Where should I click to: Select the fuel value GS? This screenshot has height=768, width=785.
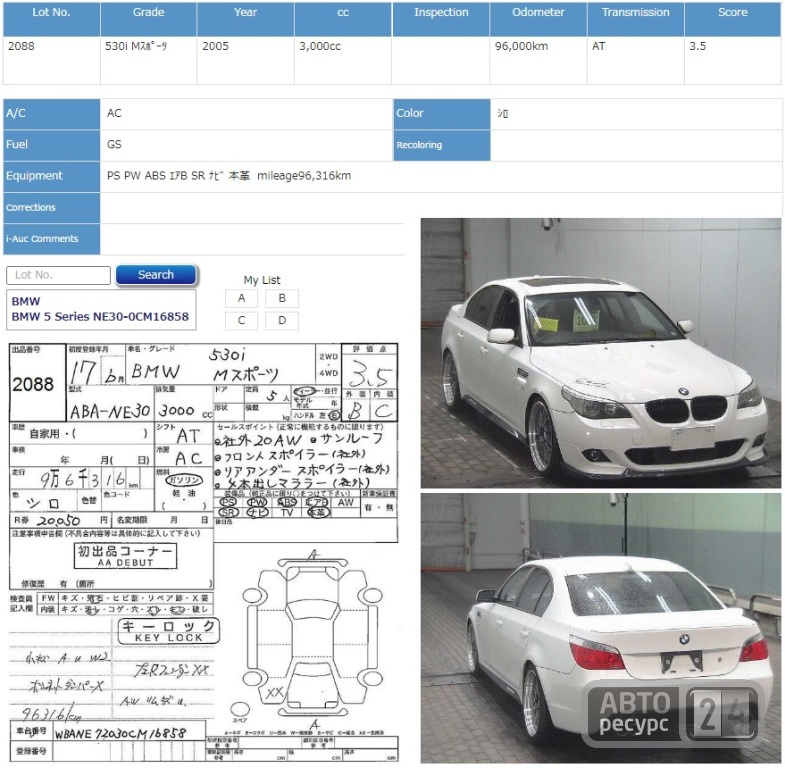(x=114, y=144)
